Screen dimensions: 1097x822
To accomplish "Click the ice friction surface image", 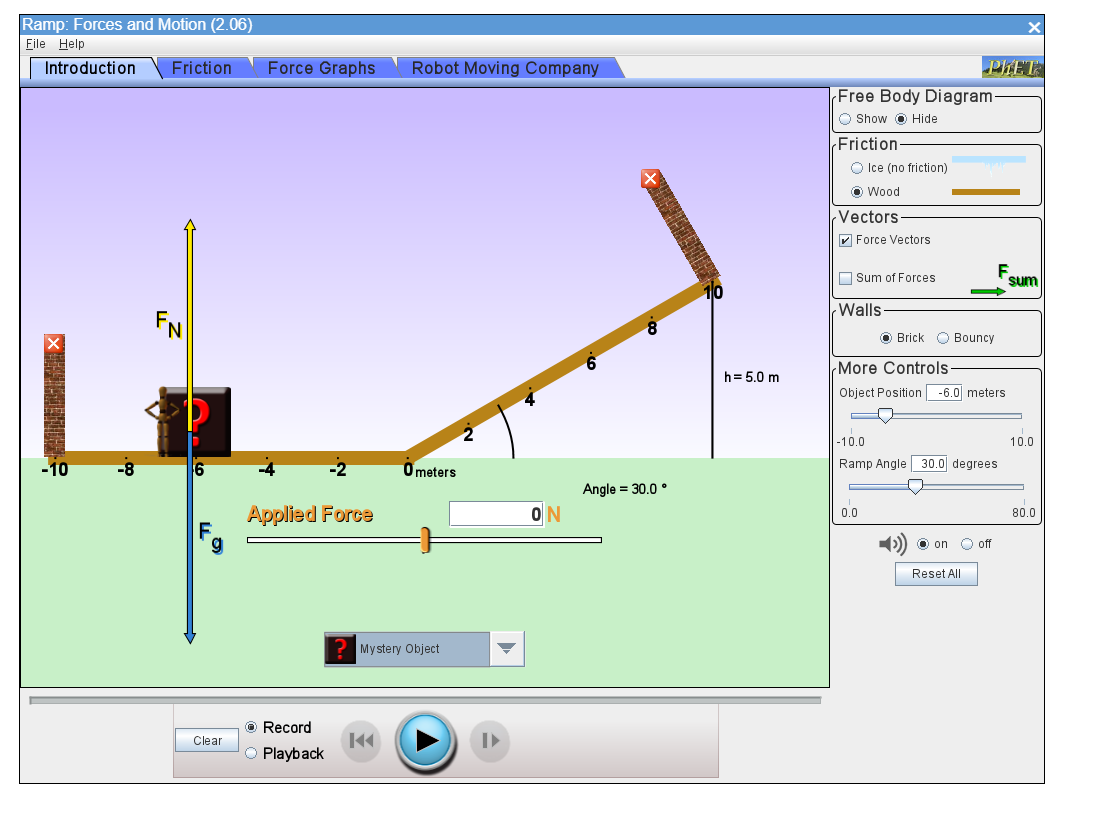I will pos(989,164).
